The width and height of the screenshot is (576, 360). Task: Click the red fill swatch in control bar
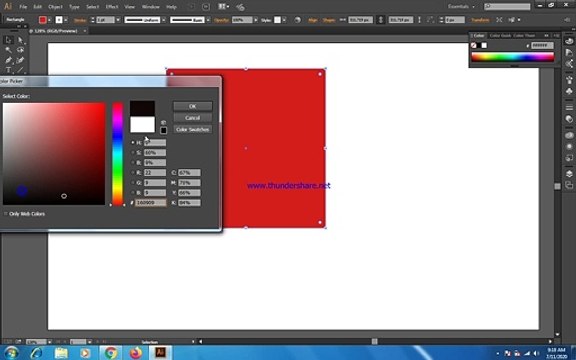(43, 20)
